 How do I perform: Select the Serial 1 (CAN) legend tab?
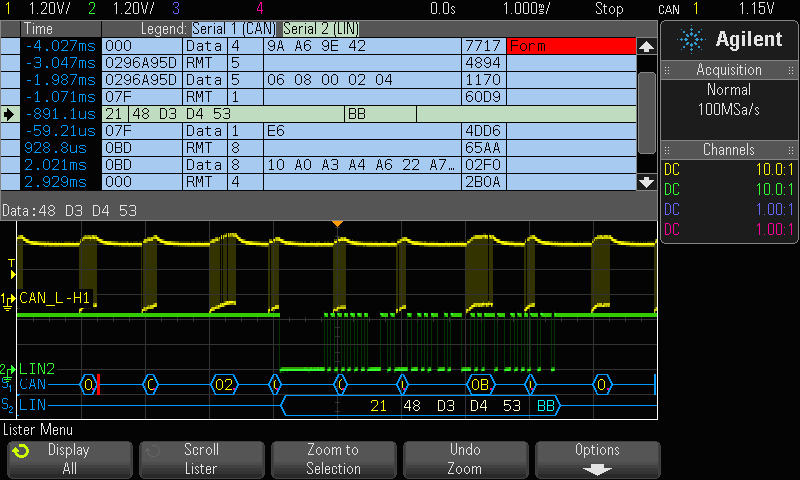click(234, 28)
